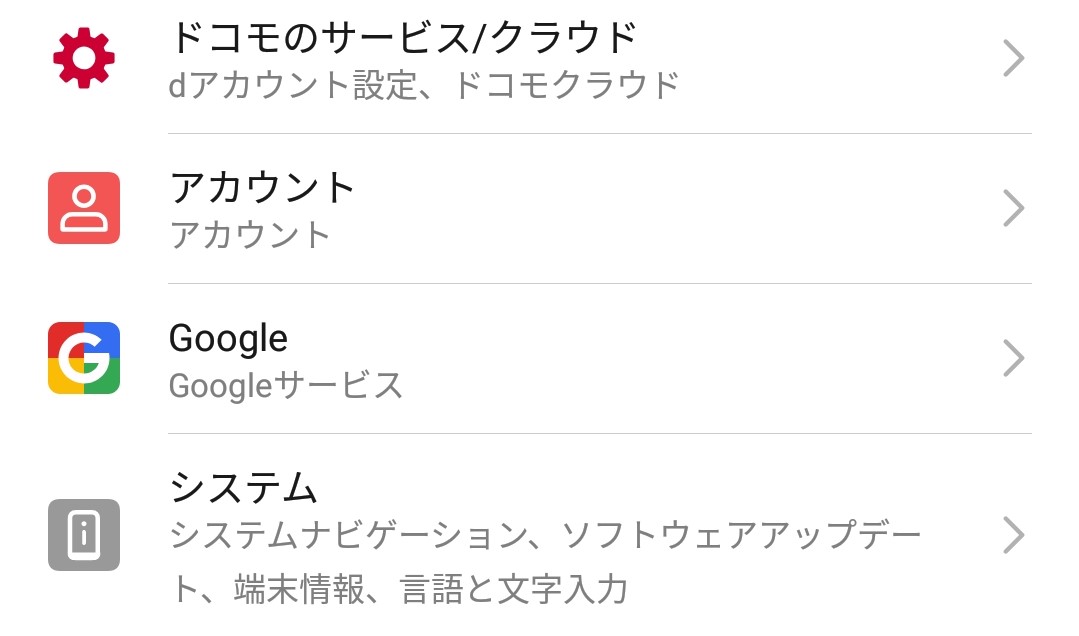Tap the red person Account icon
The width and height of the screenshot is (1079, 636).
[x=84, y=208]
